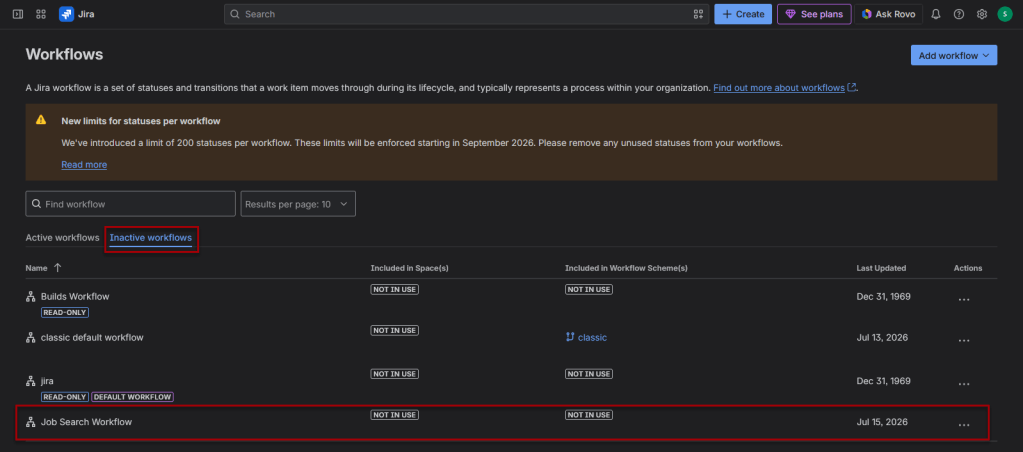Open Find out more about workflows link
The height and width of the screenshot is (452, 1023).
click(784, 87)
